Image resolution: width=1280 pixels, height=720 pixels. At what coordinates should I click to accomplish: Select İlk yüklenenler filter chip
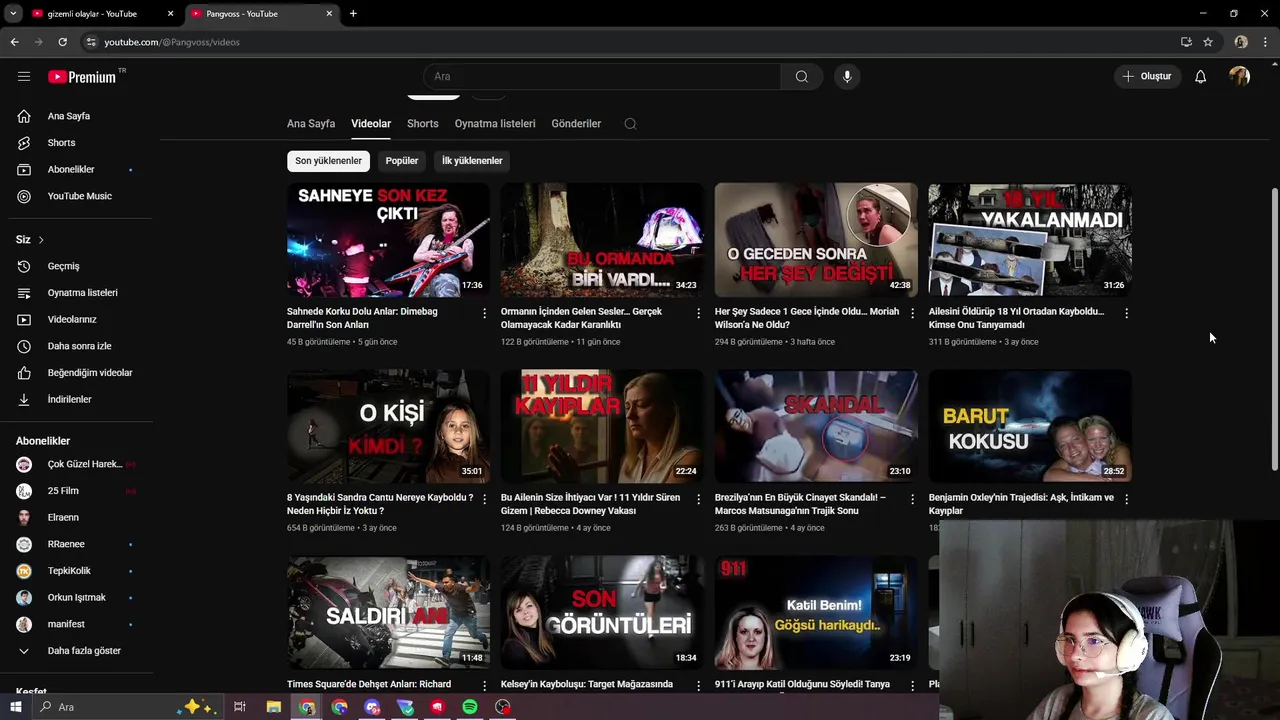pyautogui.click(x=472, y=161)
